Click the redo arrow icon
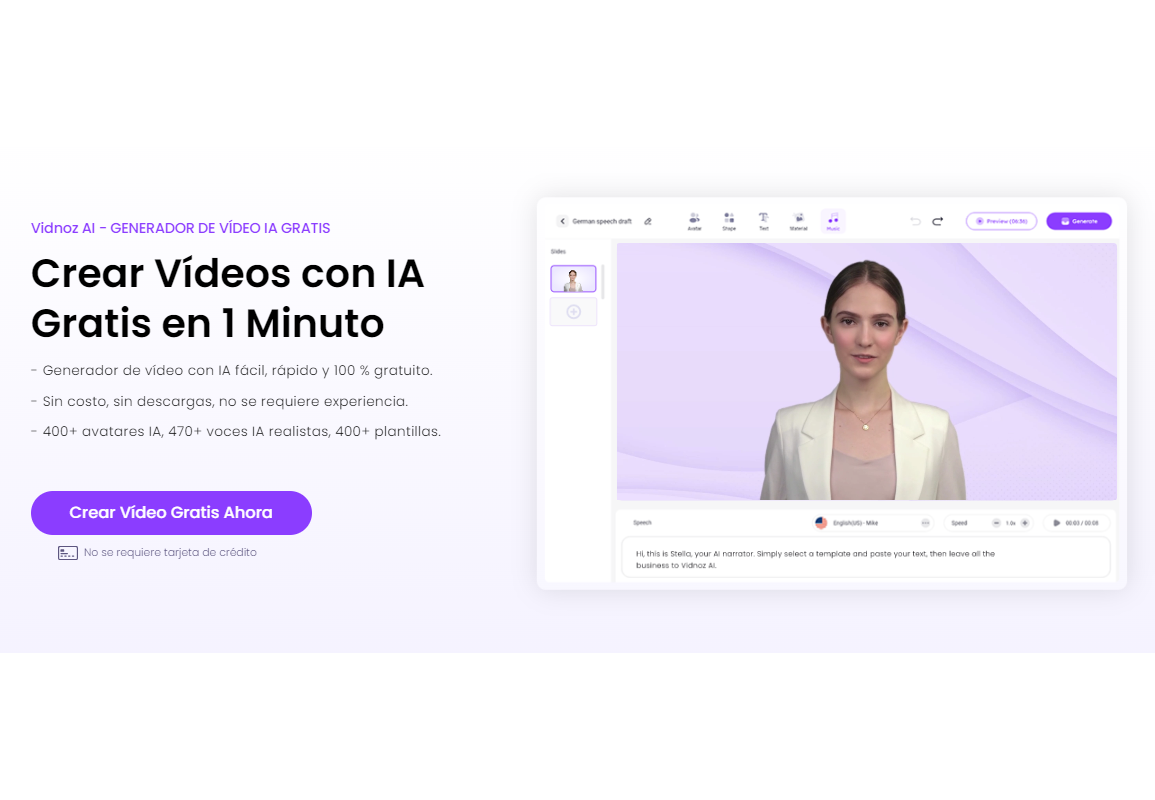Viewport: 1155px width, 800px height. coord(937,221)
